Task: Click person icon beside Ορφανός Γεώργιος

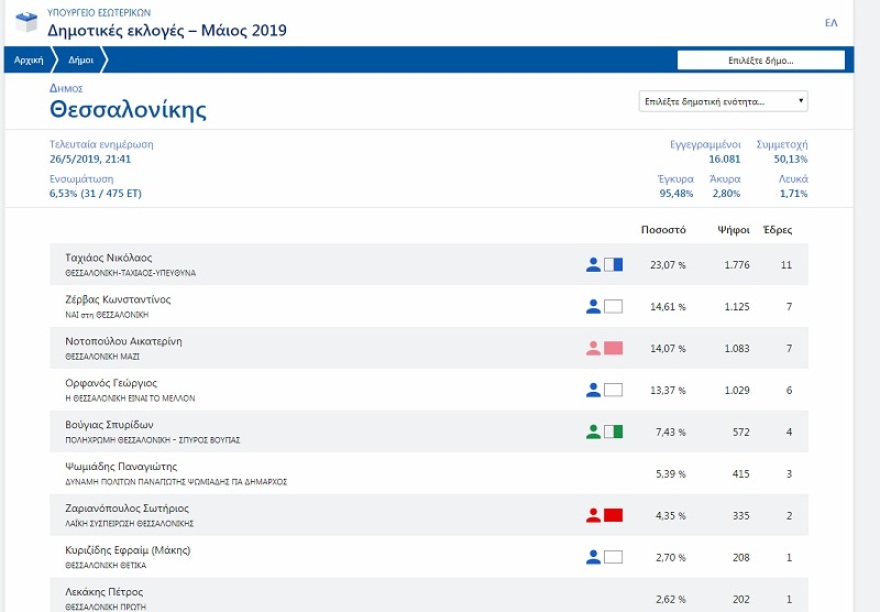Action: tap(593, 390)
